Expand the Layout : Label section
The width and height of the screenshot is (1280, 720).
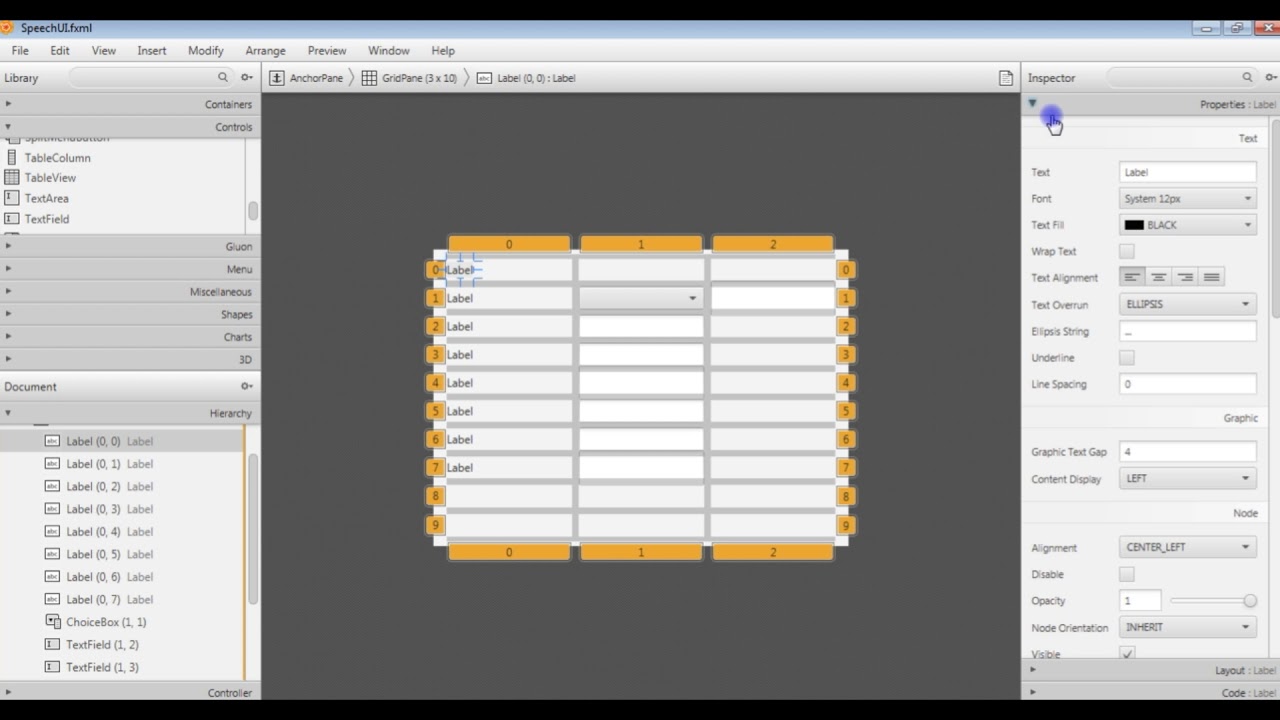point(1150,670)
